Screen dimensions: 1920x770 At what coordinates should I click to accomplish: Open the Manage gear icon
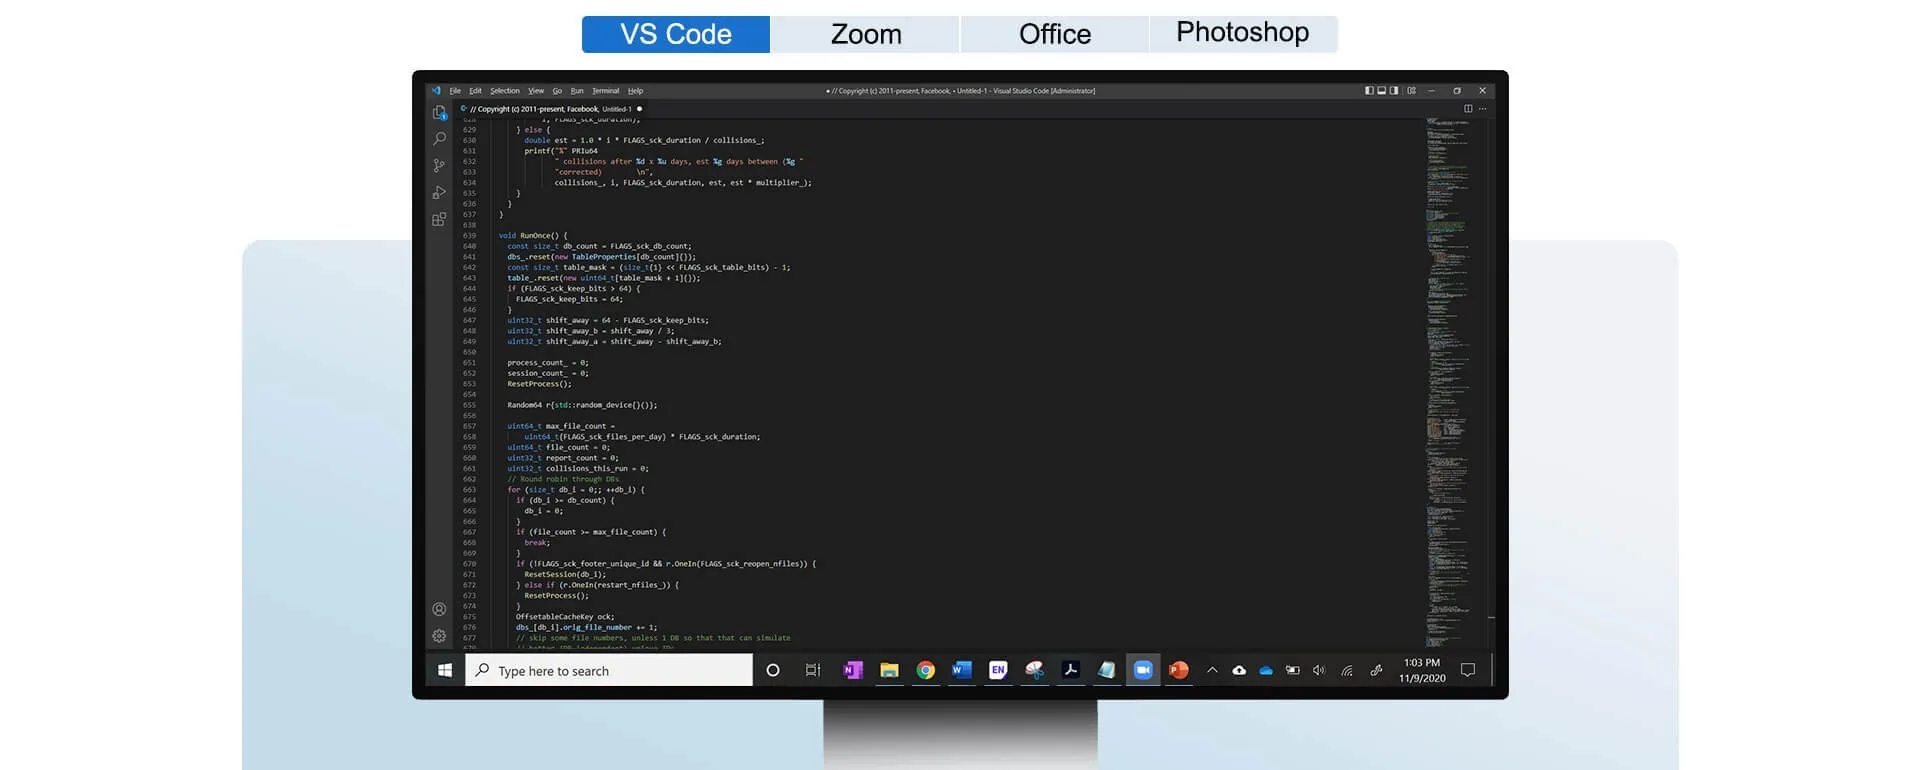(439, 635)
